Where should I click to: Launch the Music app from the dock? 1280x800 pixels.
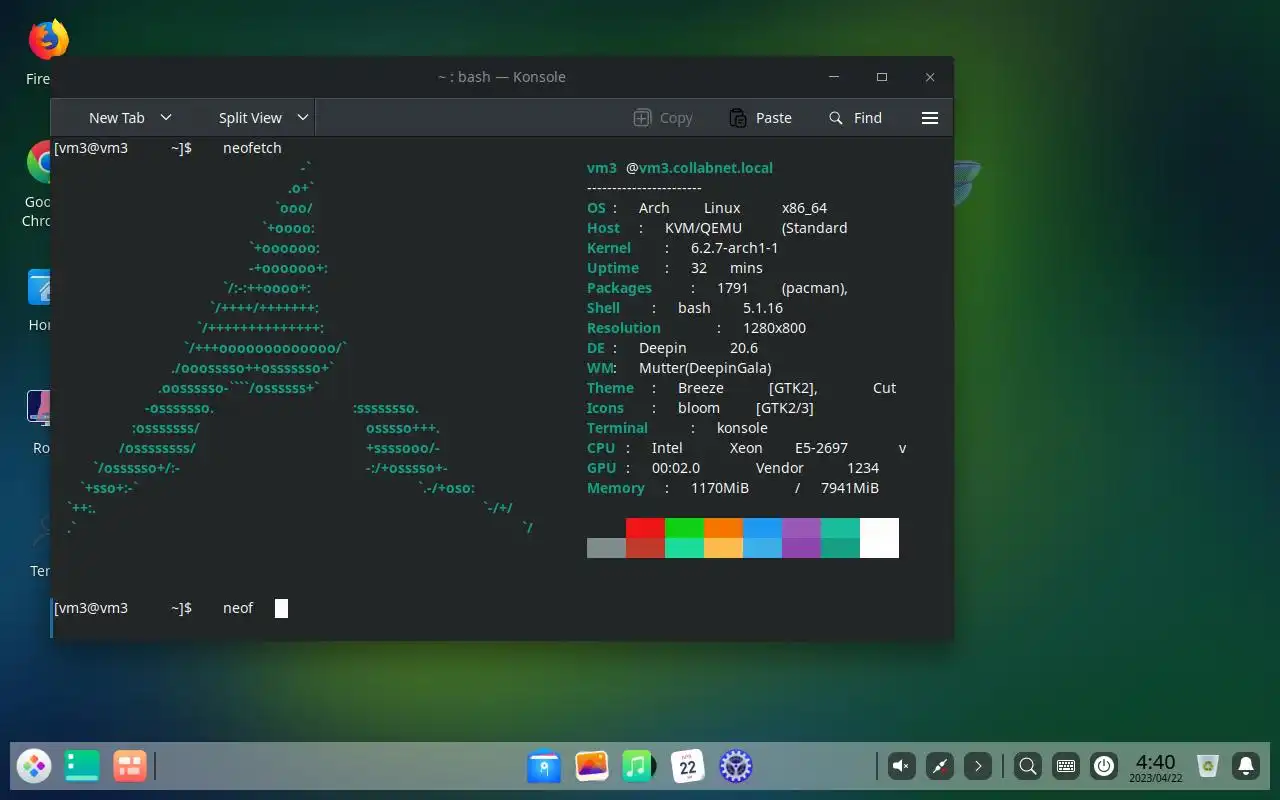coord(638,767)
